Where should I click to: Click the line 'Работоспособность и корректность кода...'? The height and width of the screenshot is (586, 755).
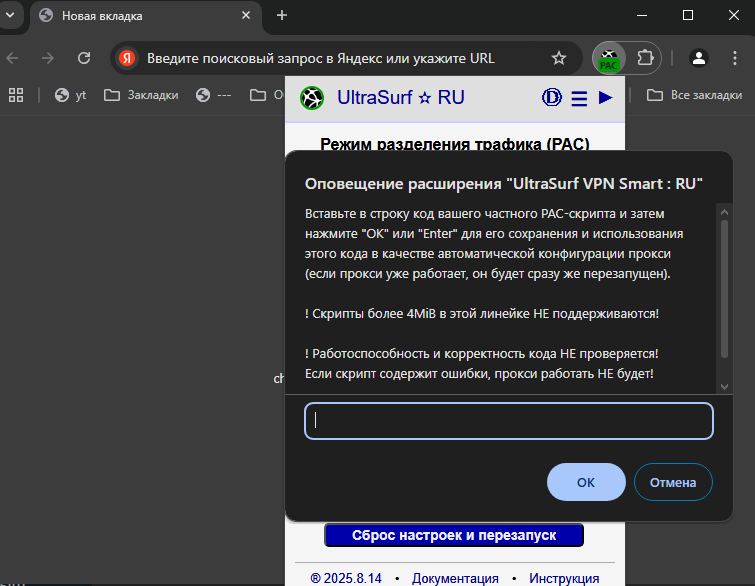[x=482, y=353]
